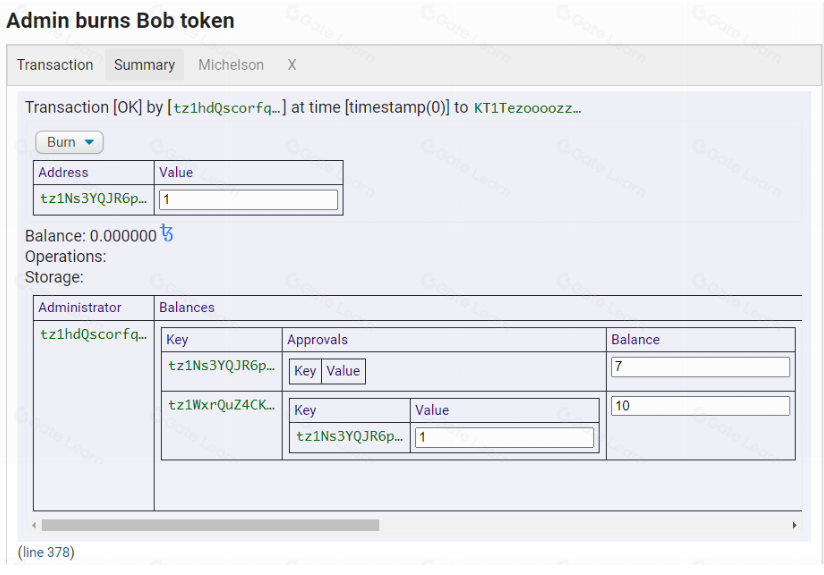824x575 pixels.
Task: Click the X tab to close panel
Action: (x=292, y=65)
